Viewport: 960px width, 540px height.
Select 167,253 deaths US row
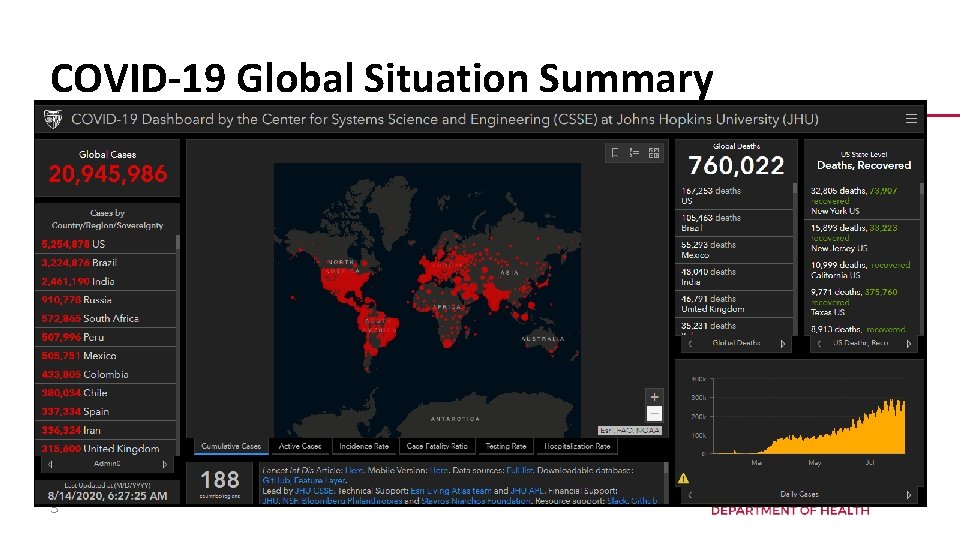(x=735, y=196)
